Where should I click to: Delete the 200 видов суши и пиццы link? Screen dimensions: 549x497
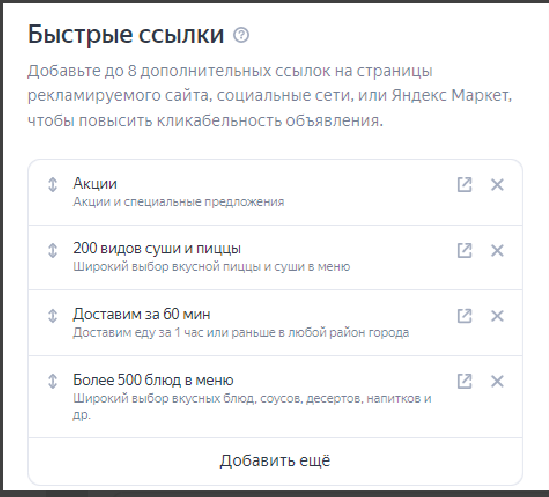click(497, 250)
